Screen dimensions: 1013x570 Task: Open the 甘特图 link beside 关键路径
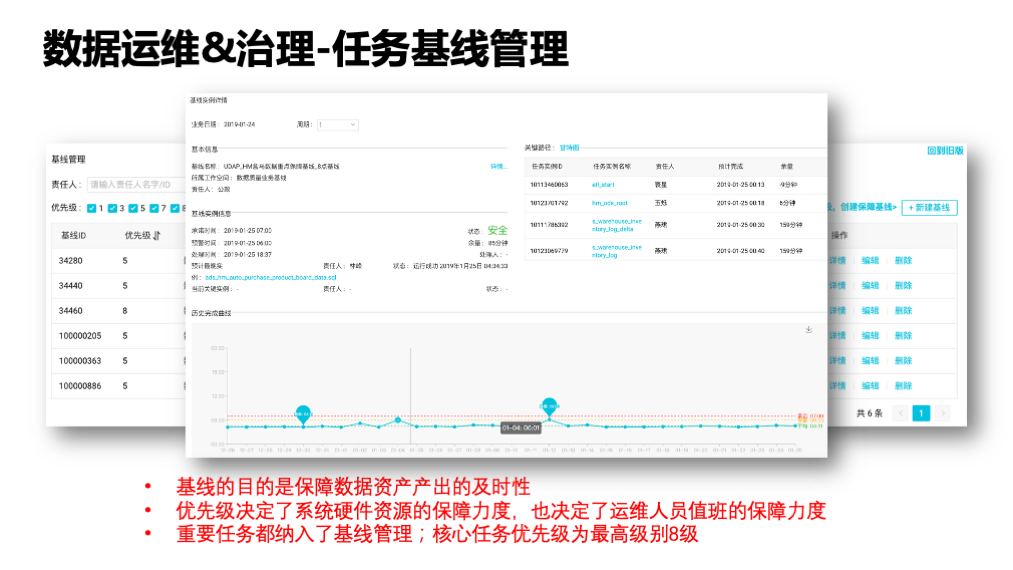[569, 147]
